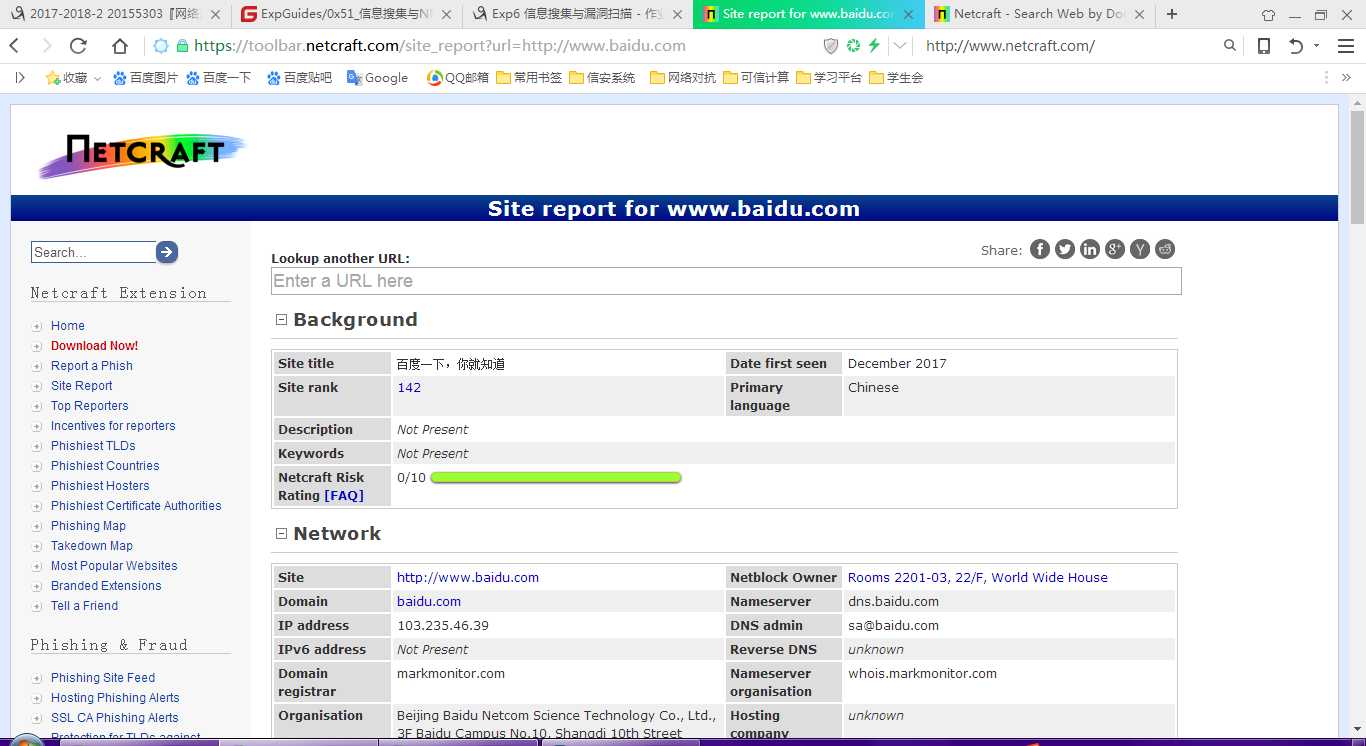Screen dimensions: 1366x746
Task: Focus the 'Enter a URL here' lookup field
Action: [x=726, y=281]
